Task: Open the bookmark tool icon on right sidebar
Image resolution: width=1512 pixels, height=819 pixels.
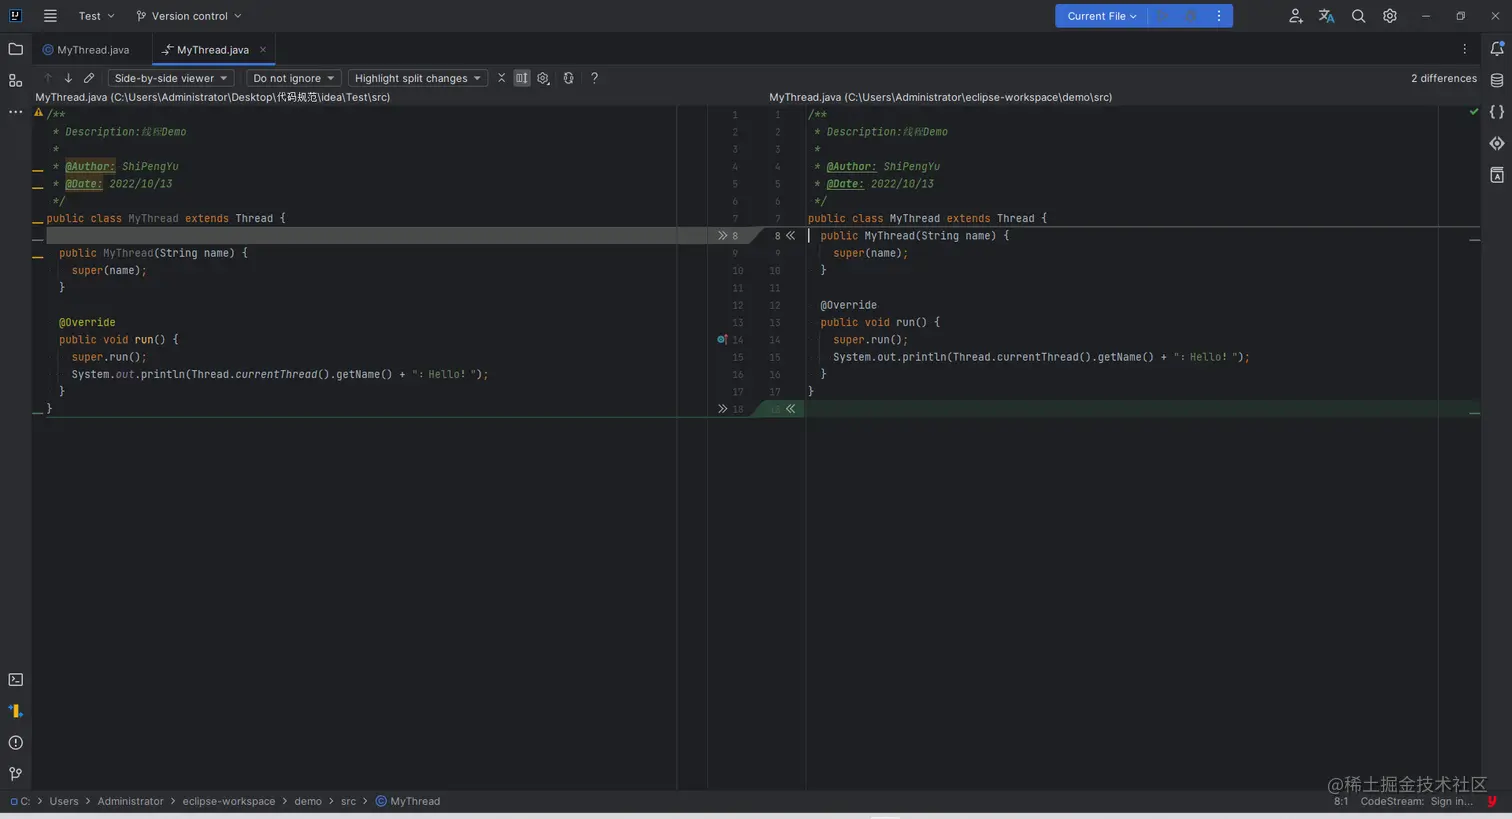Action: [1497, 175]
